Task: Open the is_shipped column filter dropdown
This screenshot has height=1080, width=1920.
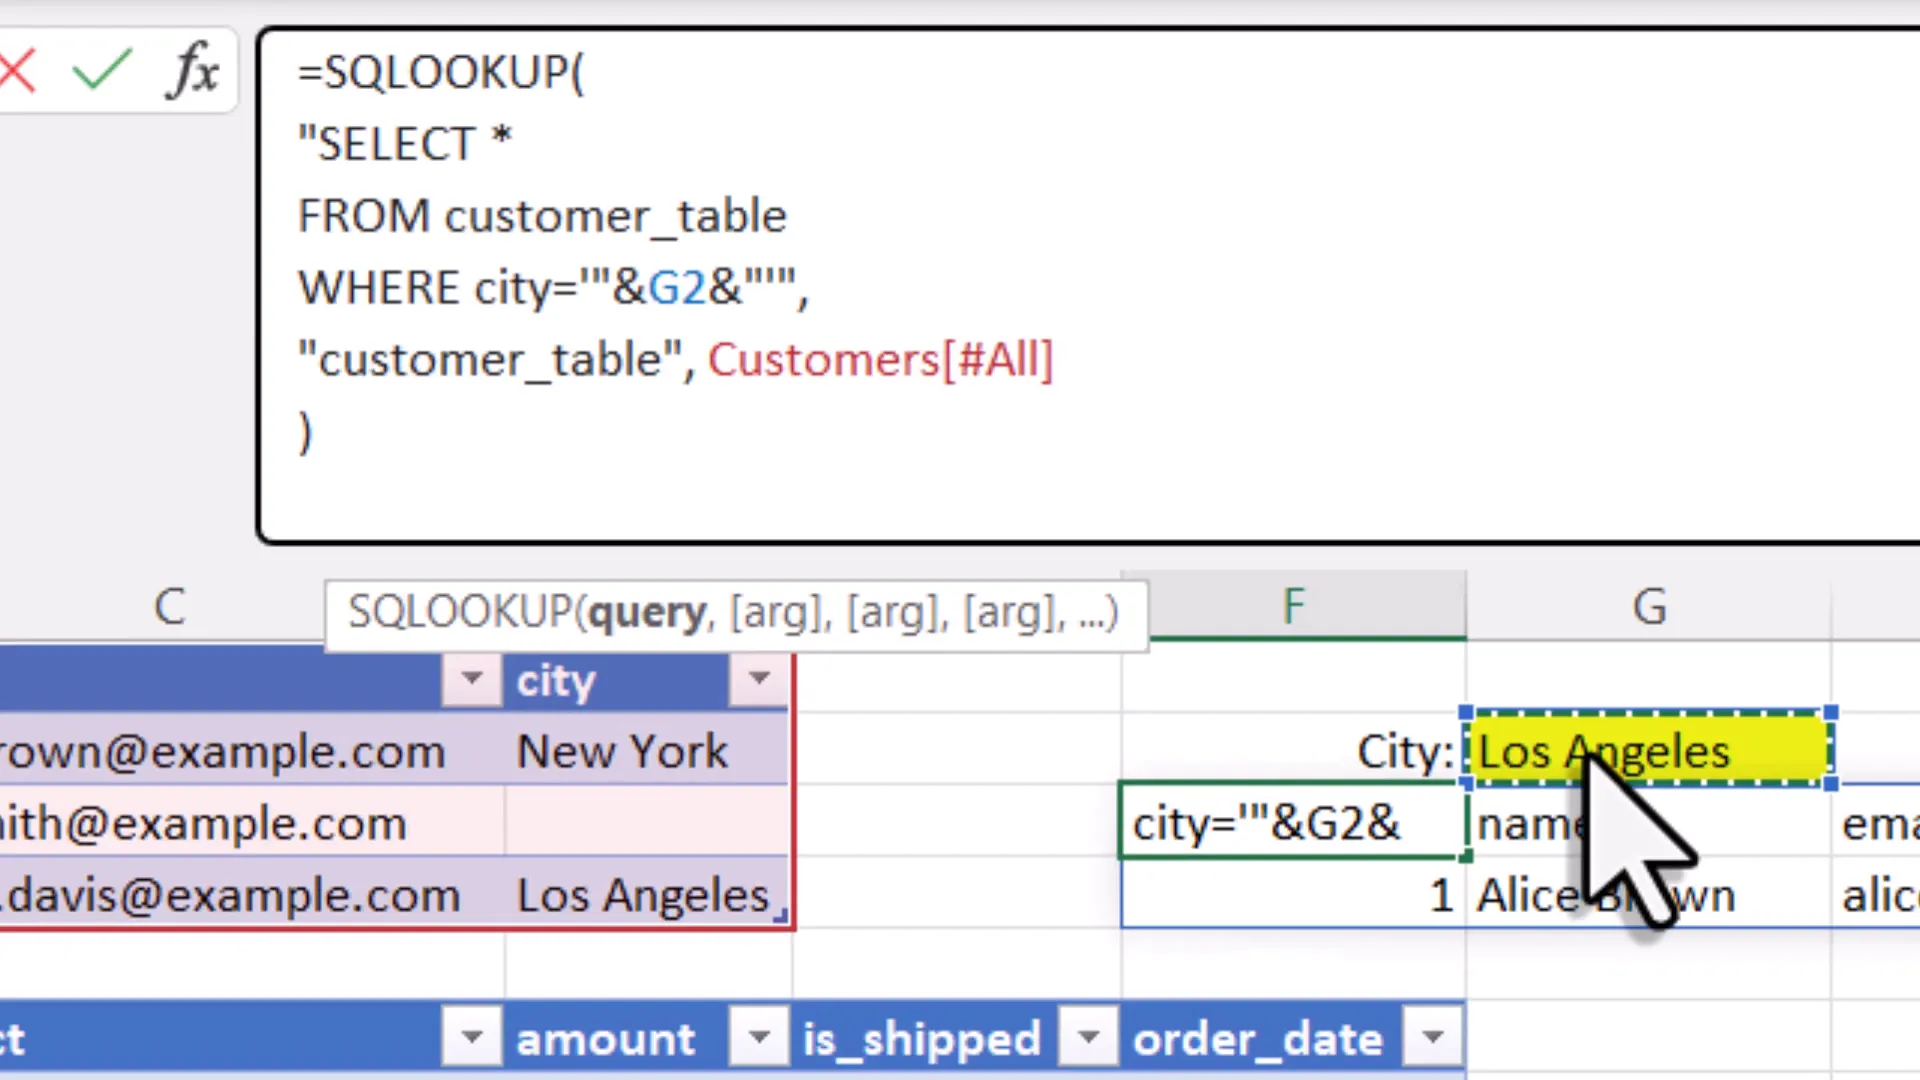Action: click(1089, 1038)
